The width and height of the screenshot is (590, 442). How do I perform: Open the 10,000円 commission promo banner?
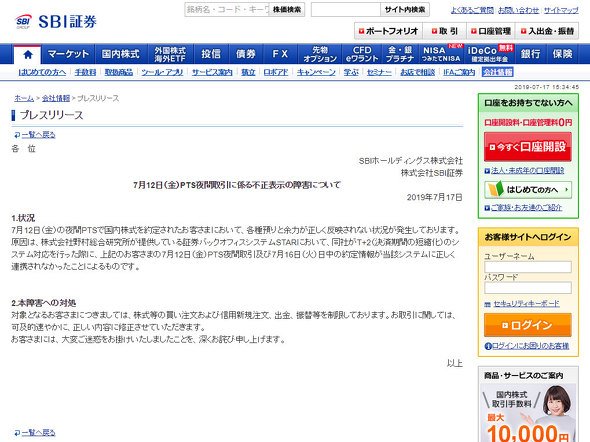click(528, 413)
